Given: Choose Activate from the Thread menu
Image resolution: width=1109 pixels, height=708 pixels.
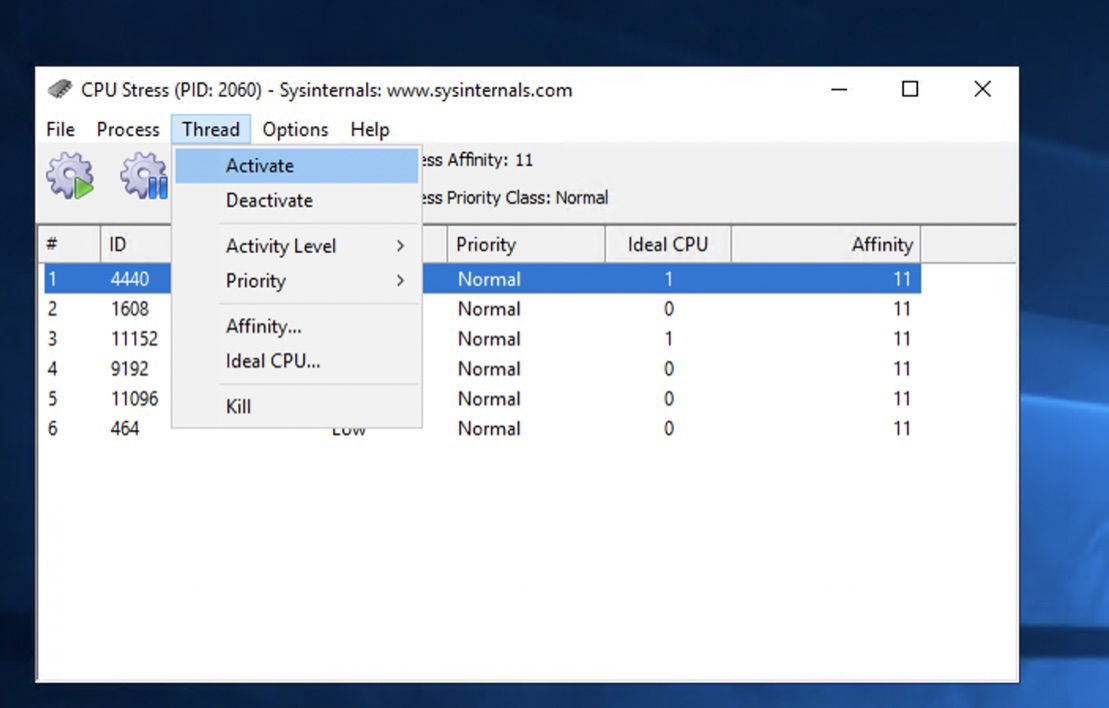Looking at the screenshot, I should coord(296,166).
